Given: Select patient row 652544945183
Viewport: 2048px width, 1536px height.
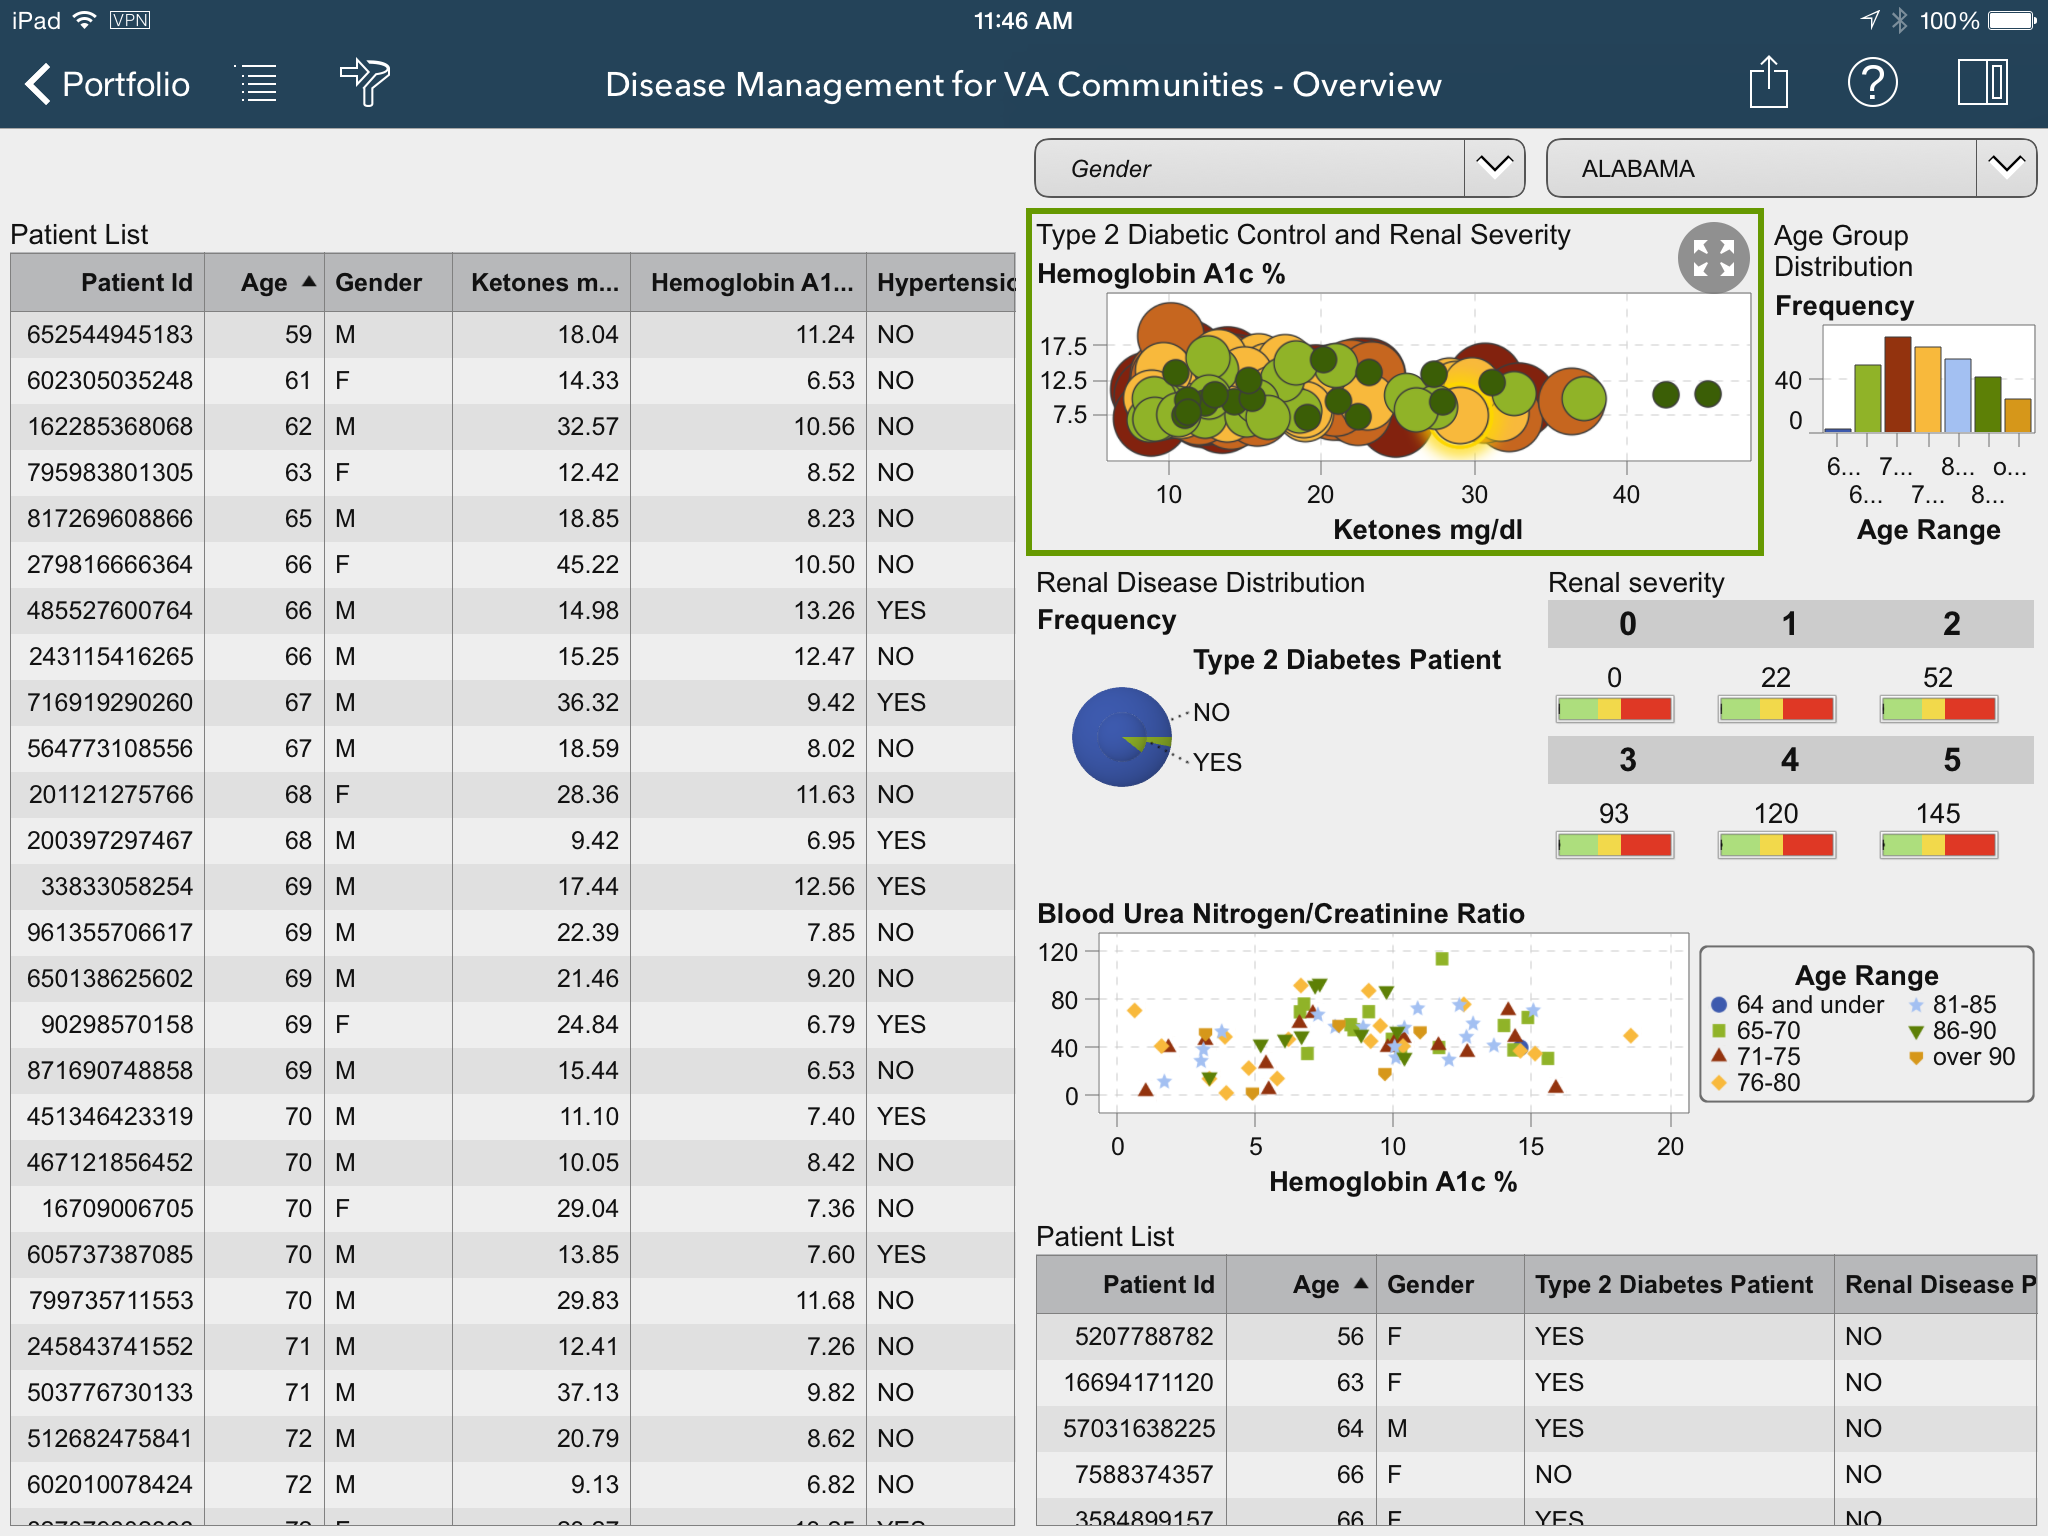Looking at the screenshot, I should click(110, 334).
